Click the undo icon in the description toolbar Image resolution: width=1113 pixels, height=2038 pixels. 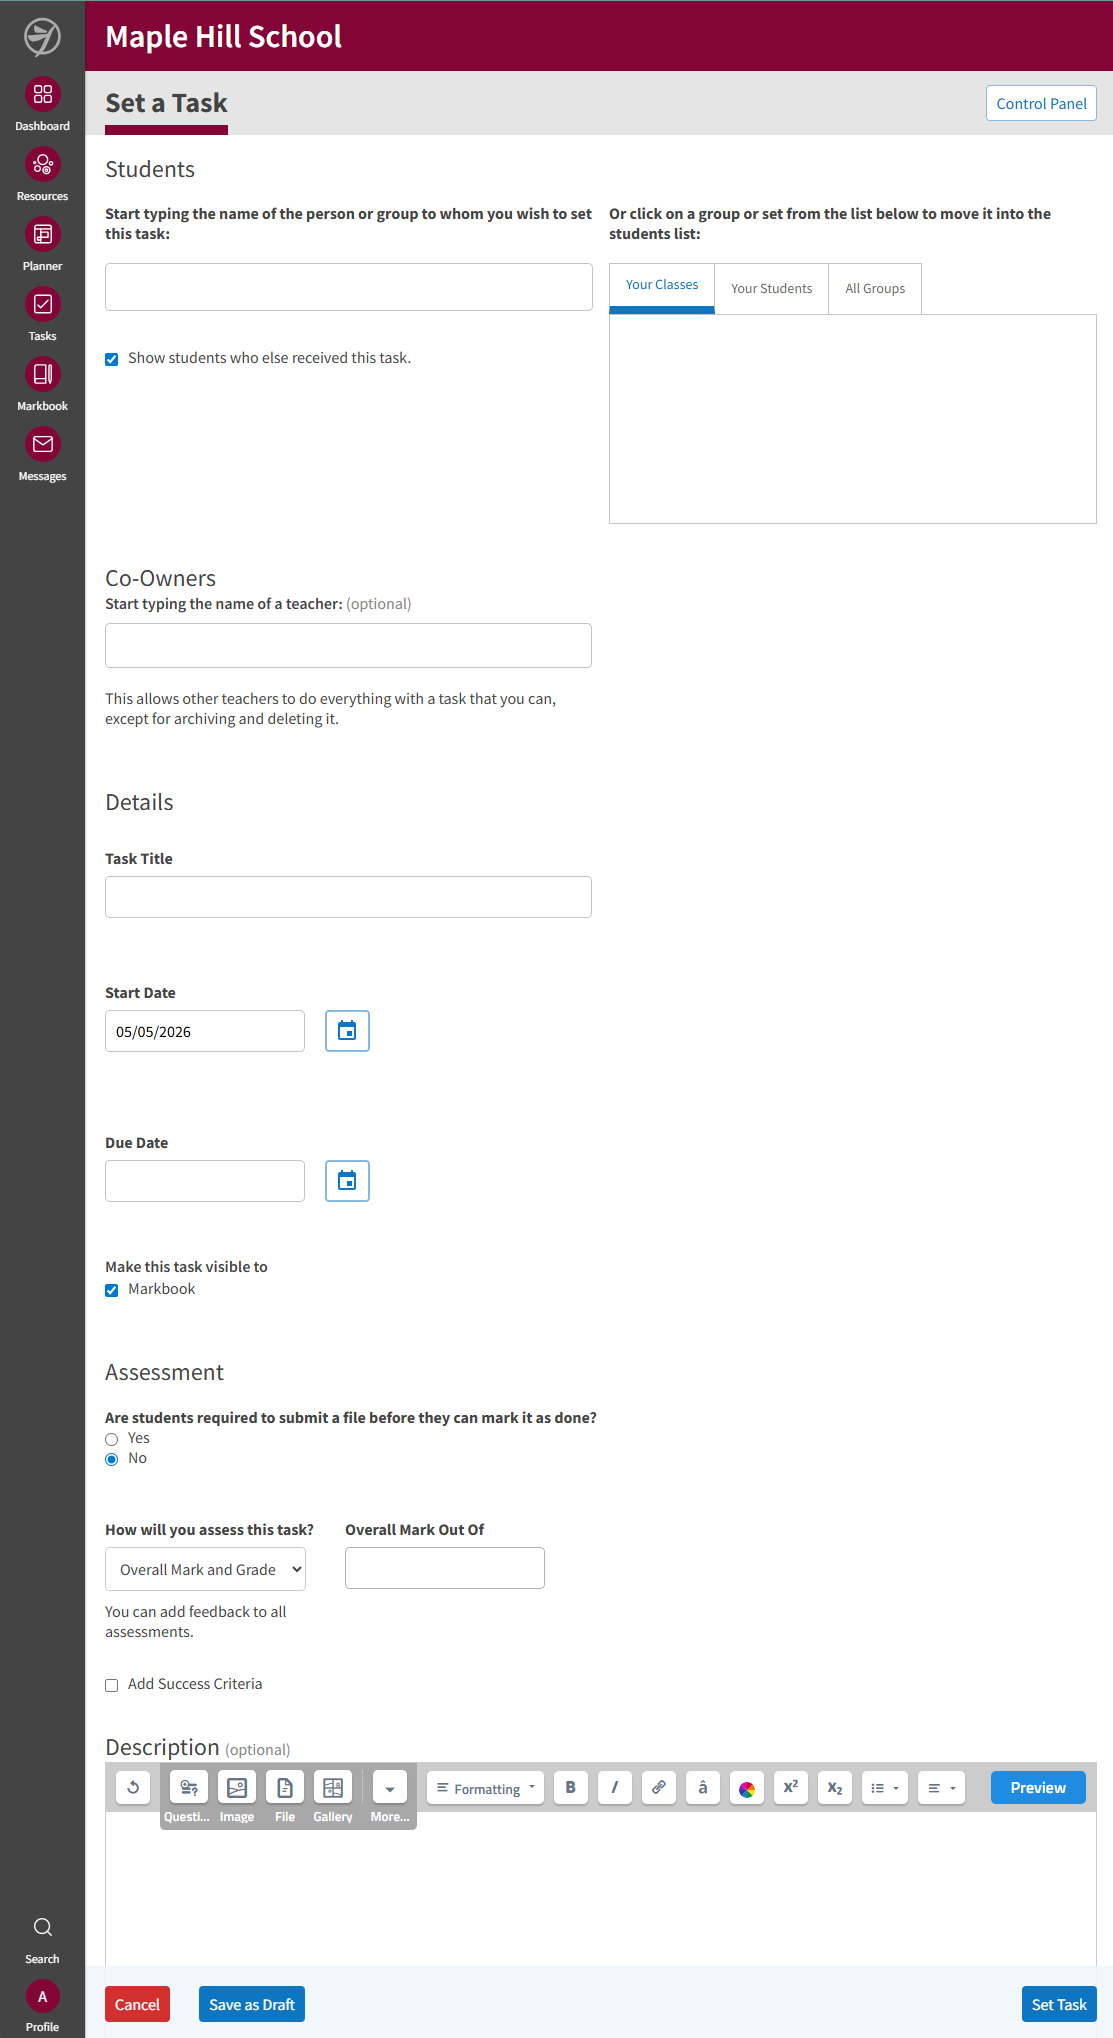pyautogui.click(x=133, y=1788)
